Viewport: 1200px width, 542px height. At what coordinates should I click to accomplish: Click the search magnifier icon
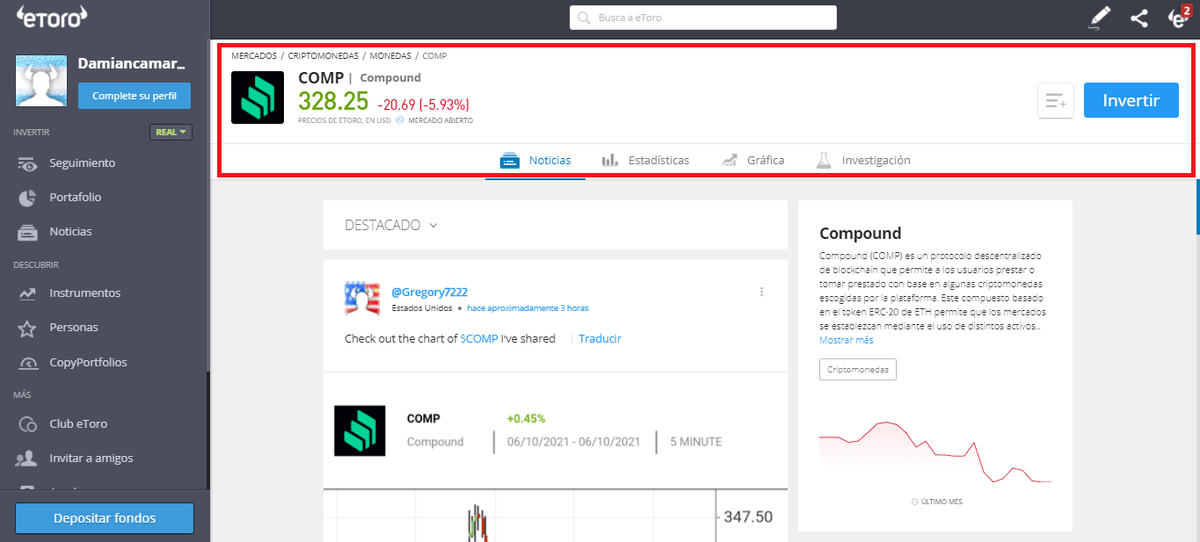coord(583,17)
